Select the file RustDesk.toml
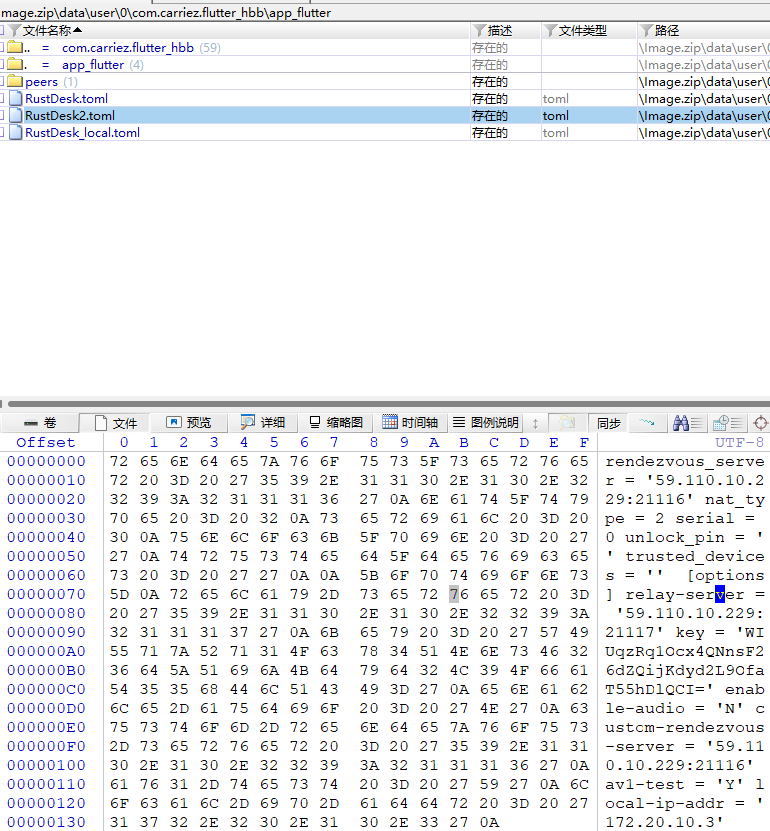The width and height of the screenshot is (770, 831). (66, 99)
